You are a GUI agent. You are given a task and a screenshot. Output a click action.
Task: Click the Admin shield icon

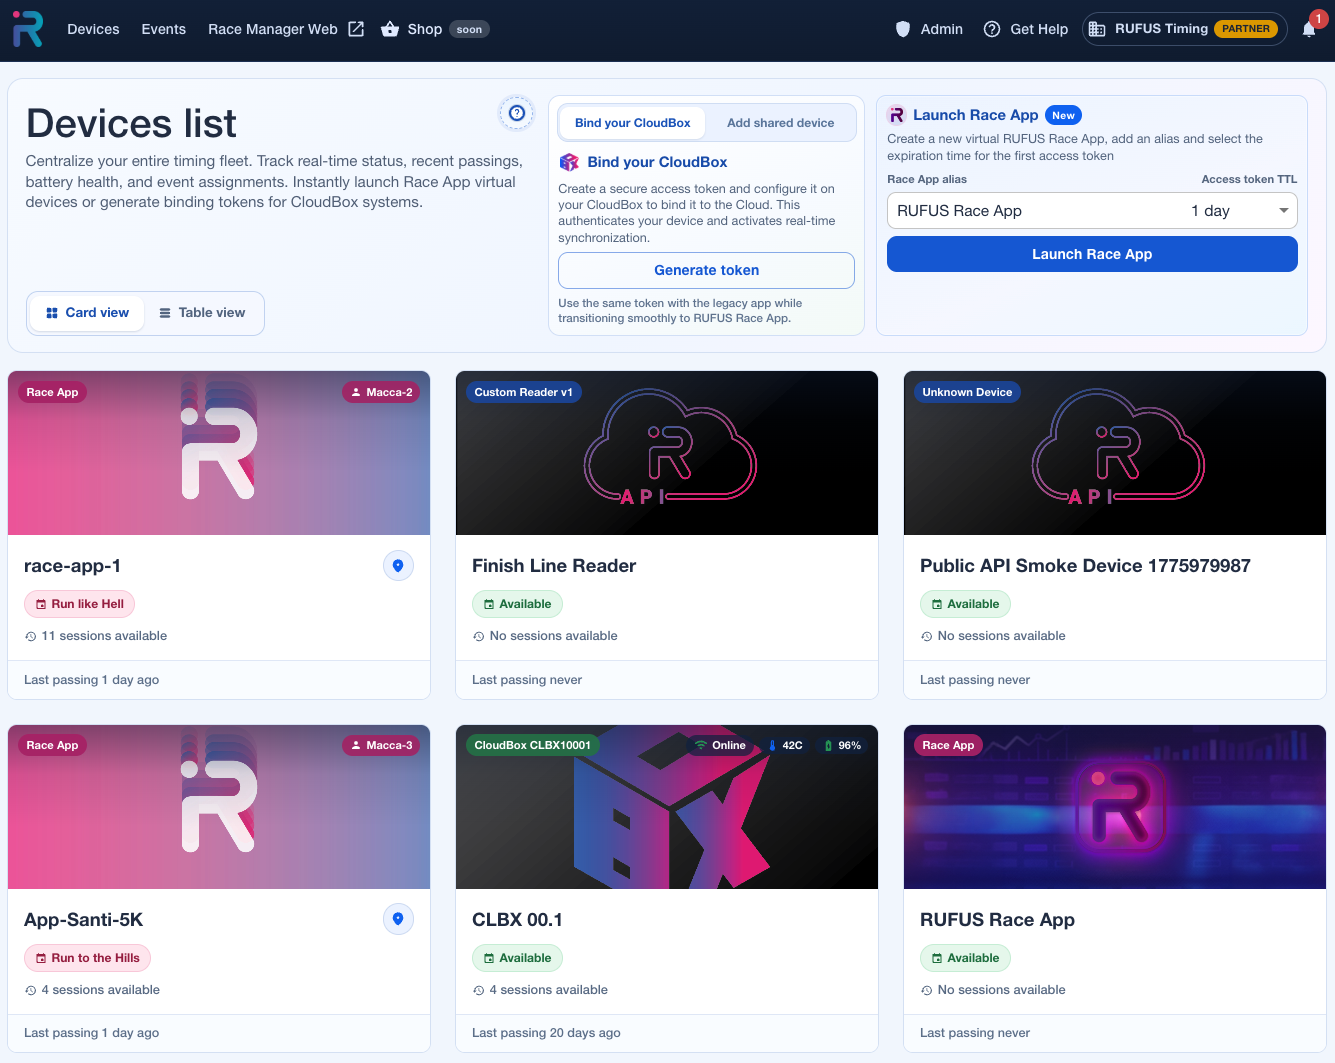[x=903, y=29]
